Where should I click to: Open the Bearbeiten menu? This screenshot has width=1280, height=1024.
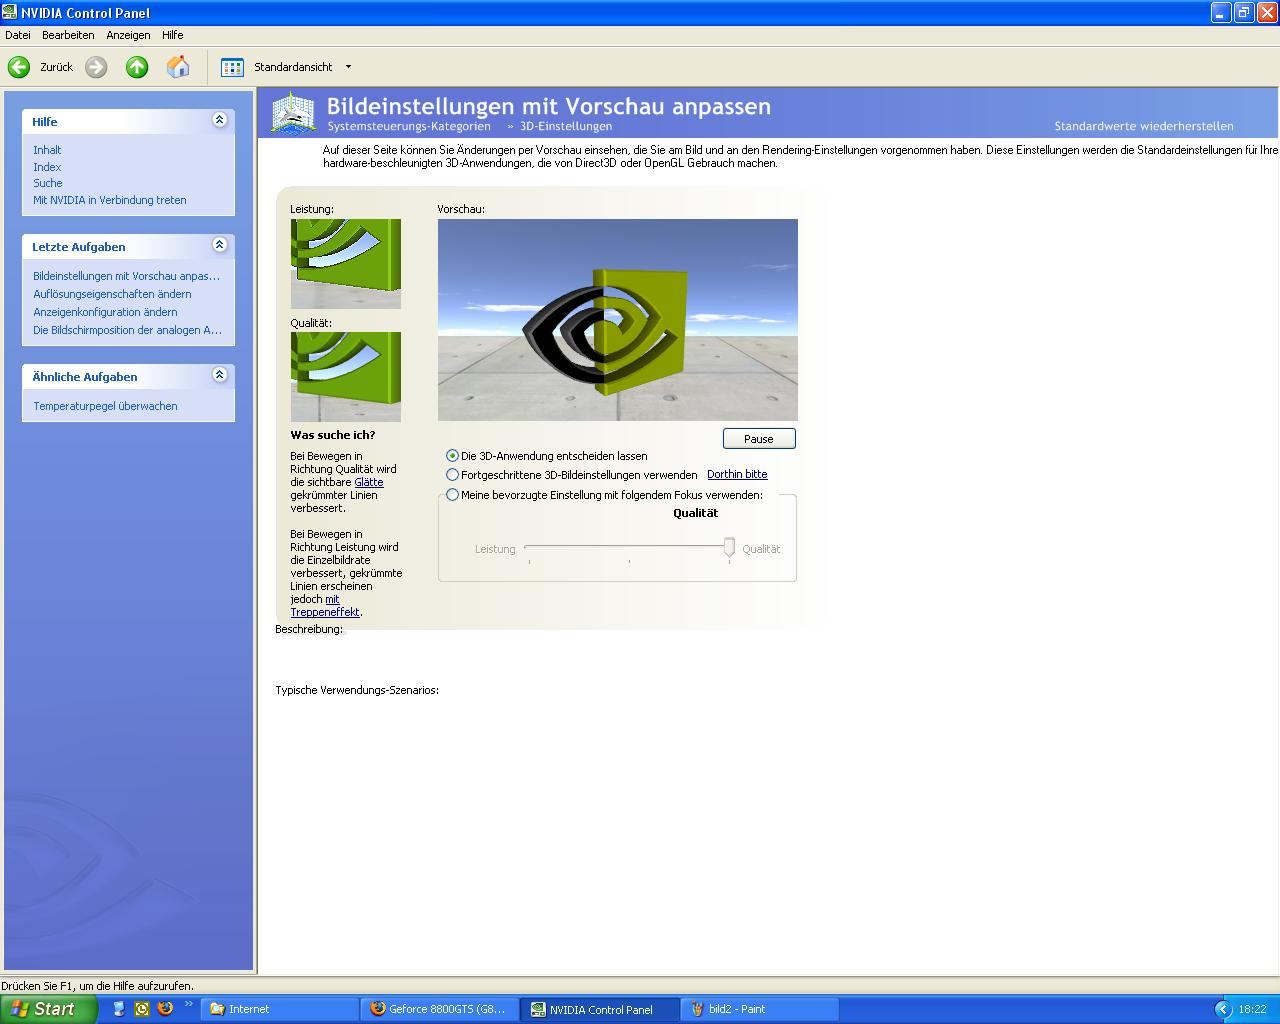tap(68, 35)
